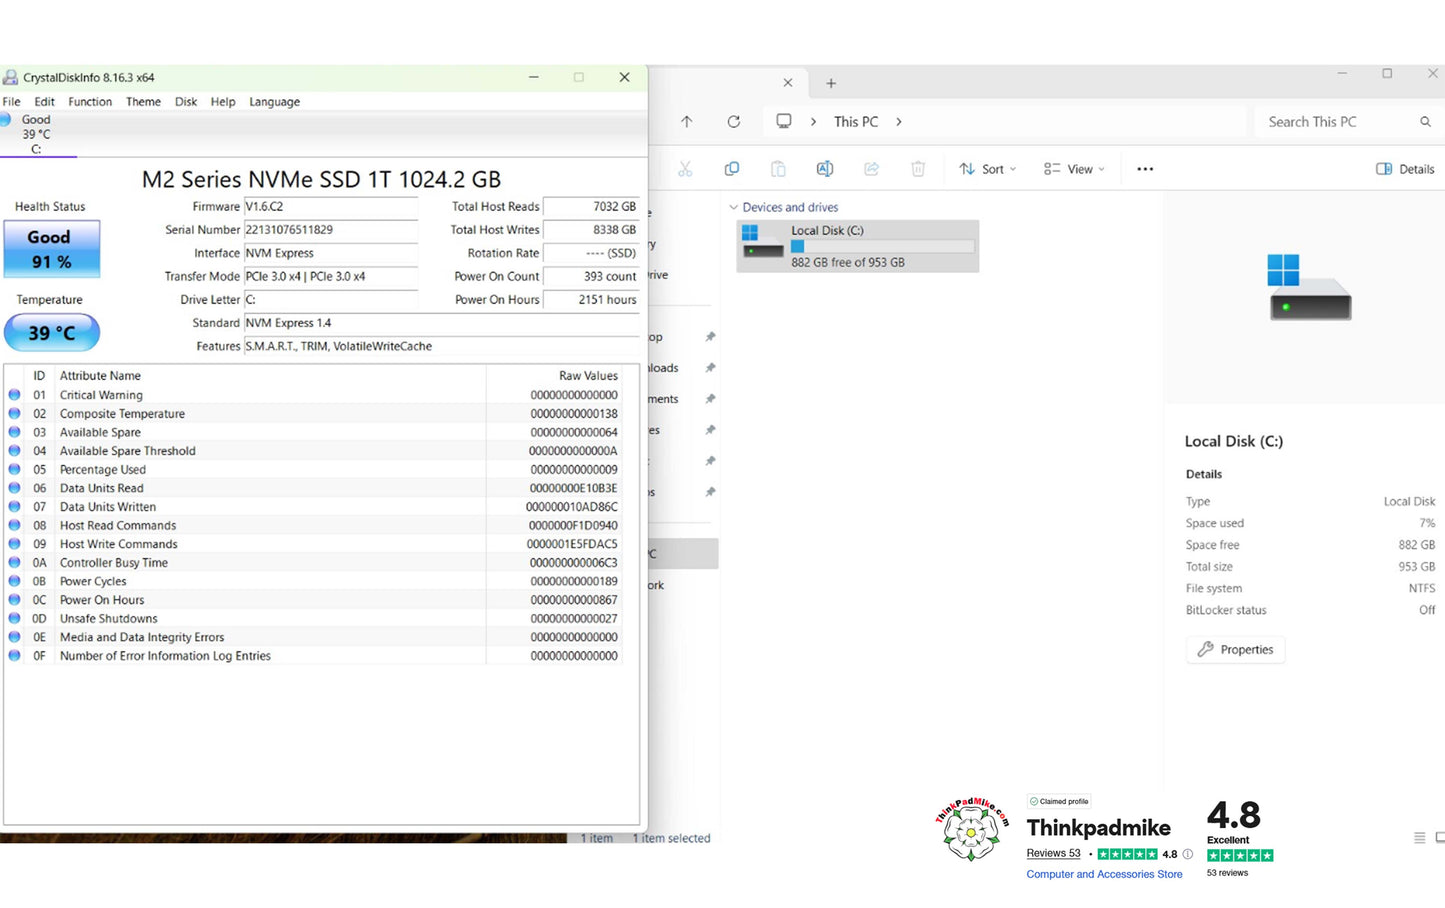Toggle the Details pane button

click(1405, 169)
